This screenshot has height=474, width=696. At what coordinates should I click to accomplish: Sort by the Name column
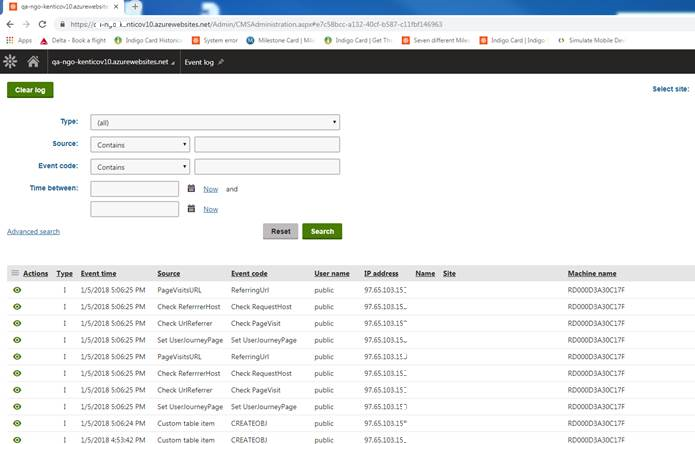(425, 273)
